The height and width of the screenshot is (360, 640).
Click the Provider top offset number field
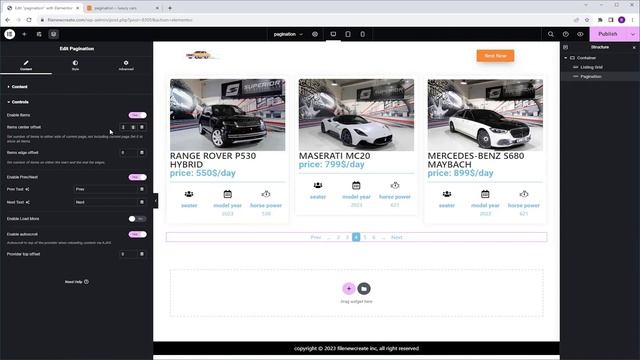pyautogui.click(x=128, y=254)
